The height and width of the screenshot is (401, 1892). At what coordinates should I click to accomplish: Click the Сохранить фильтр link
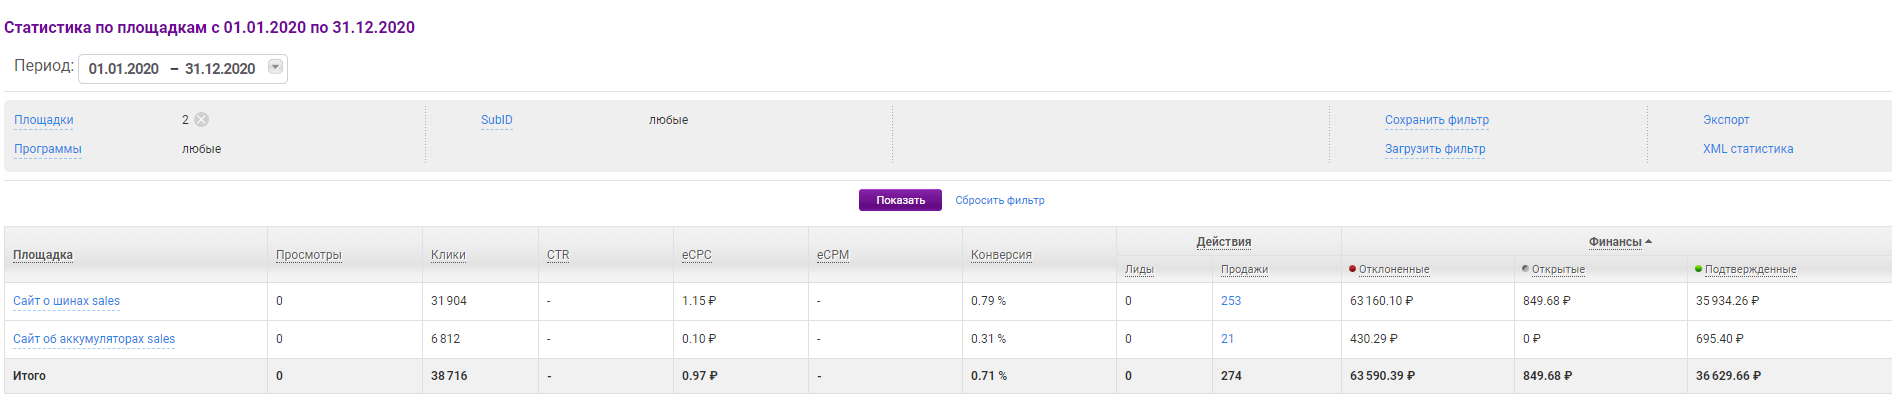pos(1436,120)
